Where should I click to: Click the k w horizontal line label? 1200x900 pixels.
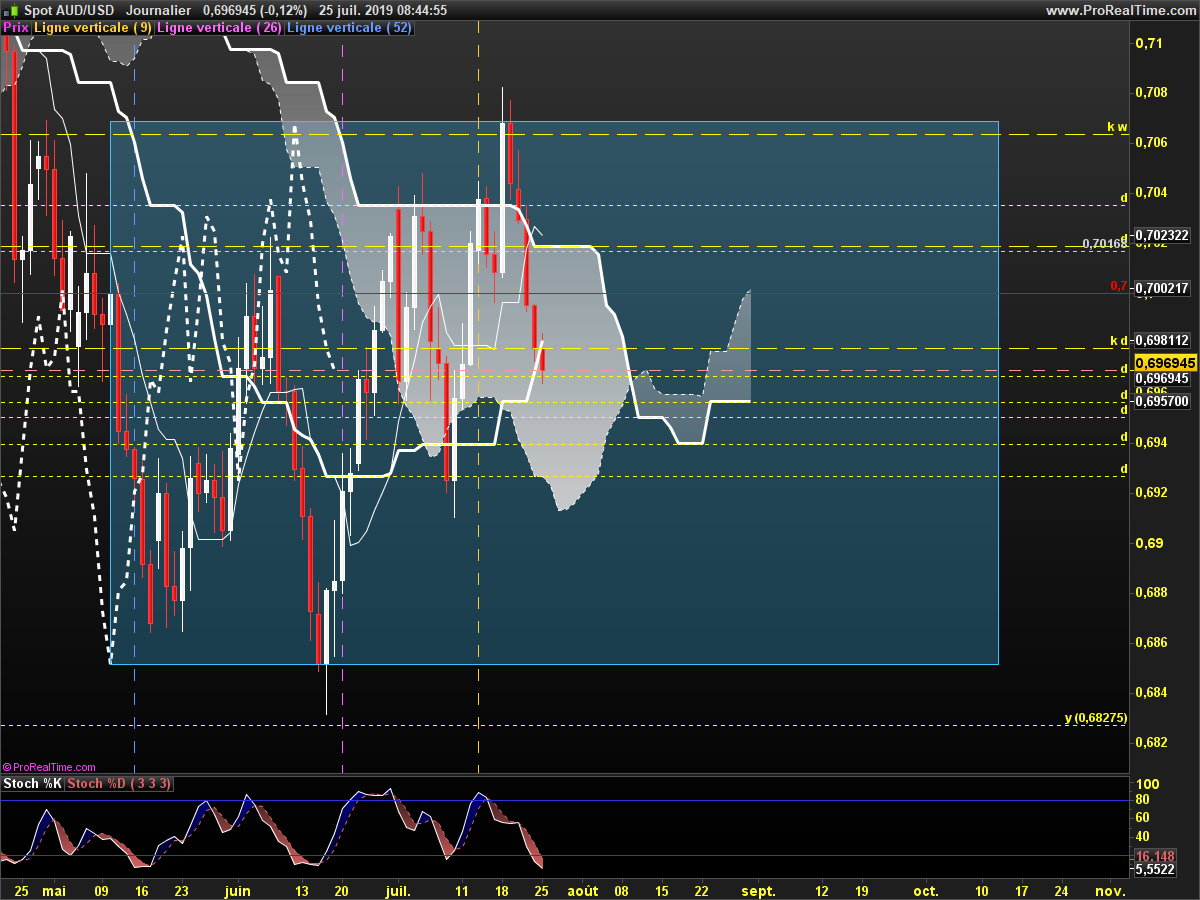(x=1117, y=127)
